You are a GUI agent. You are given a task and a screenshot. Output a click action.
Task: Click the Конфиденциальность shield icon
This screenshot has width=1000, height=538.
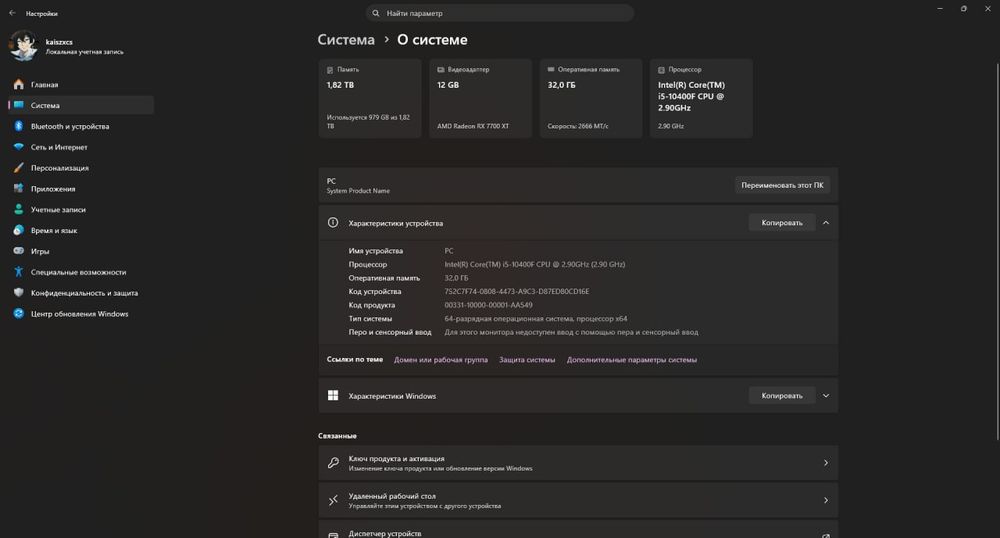point(18,293)
